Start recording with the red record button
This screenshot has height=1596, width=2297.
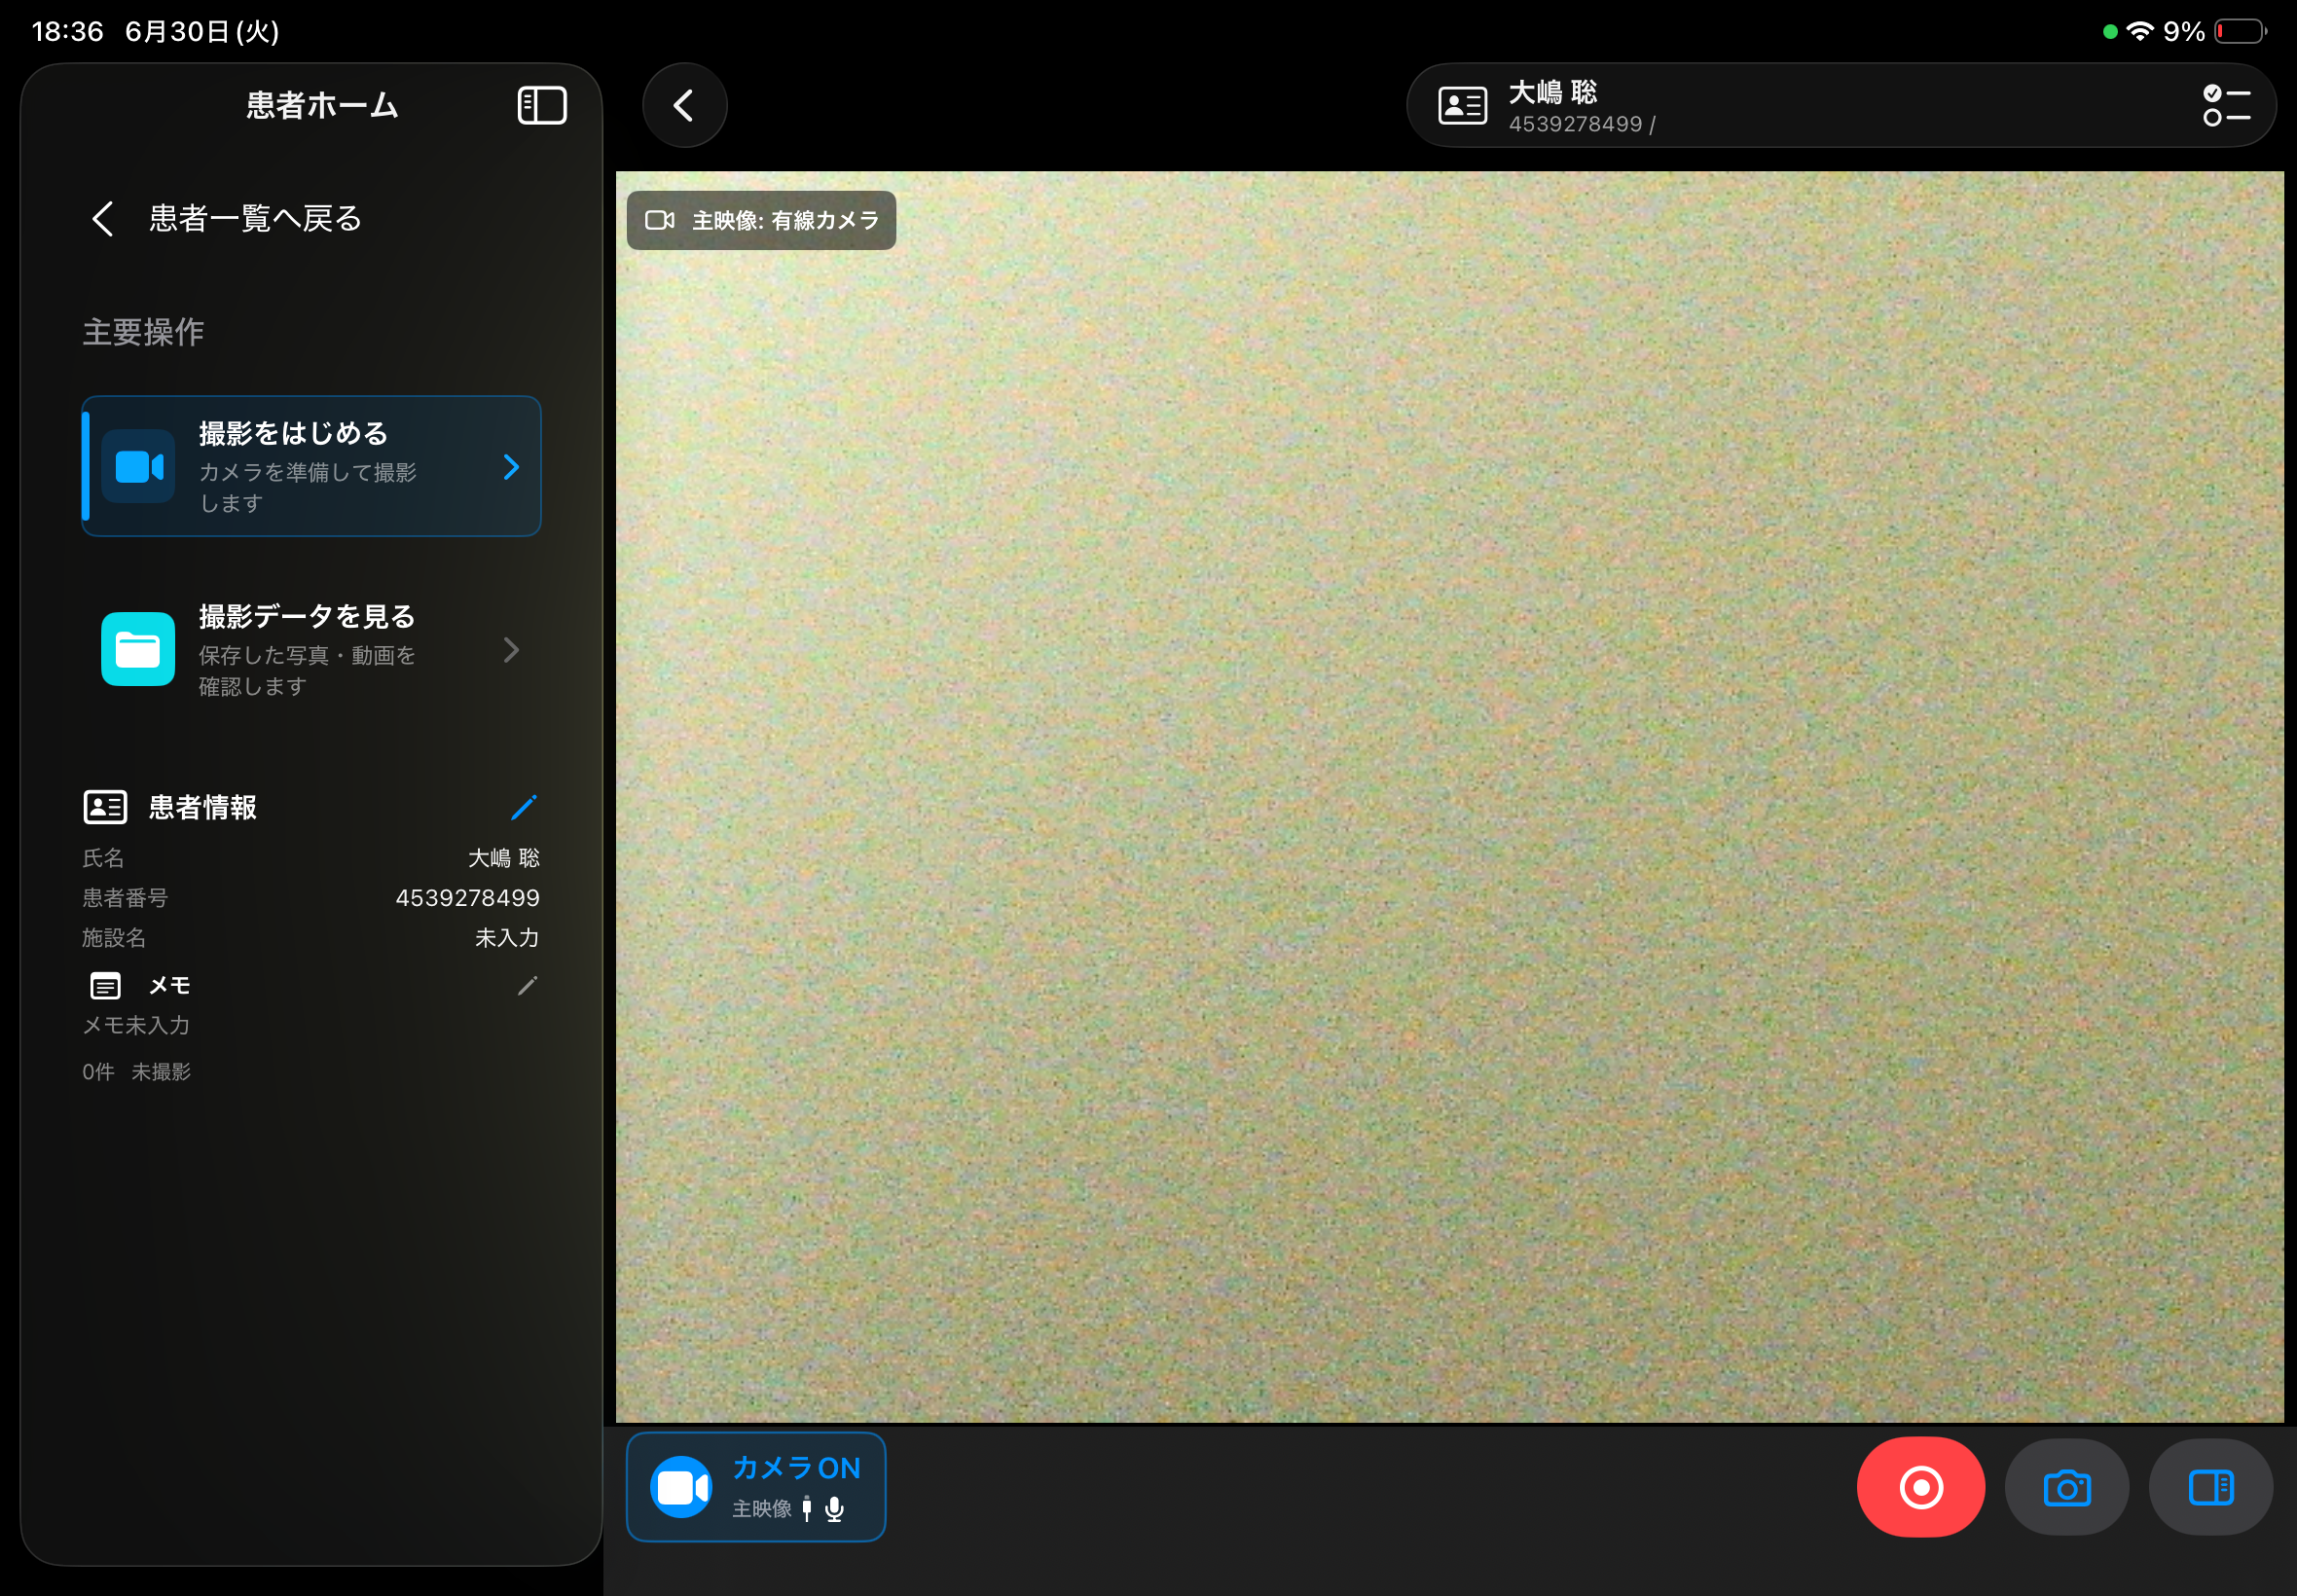(1920, 1487)
